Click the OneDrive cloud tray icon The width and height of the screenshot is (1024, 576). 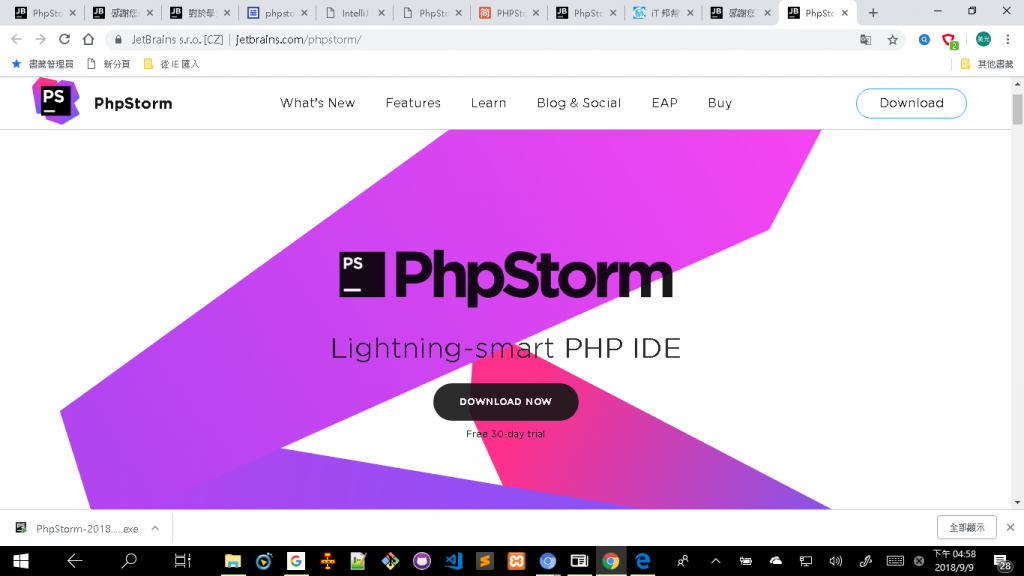click(776, 561)
